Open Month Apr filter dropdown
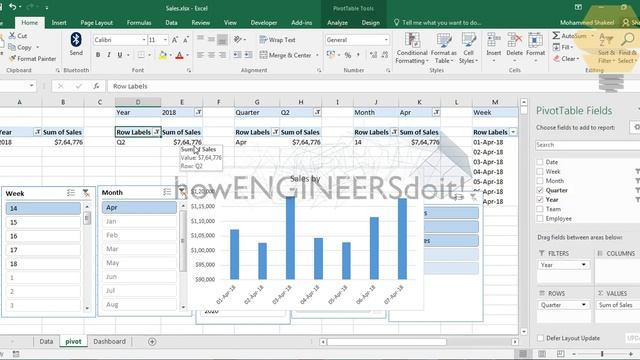This screenshot has height=360, width=640. pos(436,112)
